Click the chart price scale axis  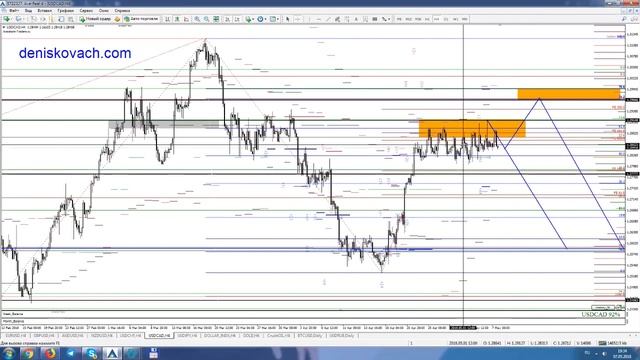tap(632, 173)
